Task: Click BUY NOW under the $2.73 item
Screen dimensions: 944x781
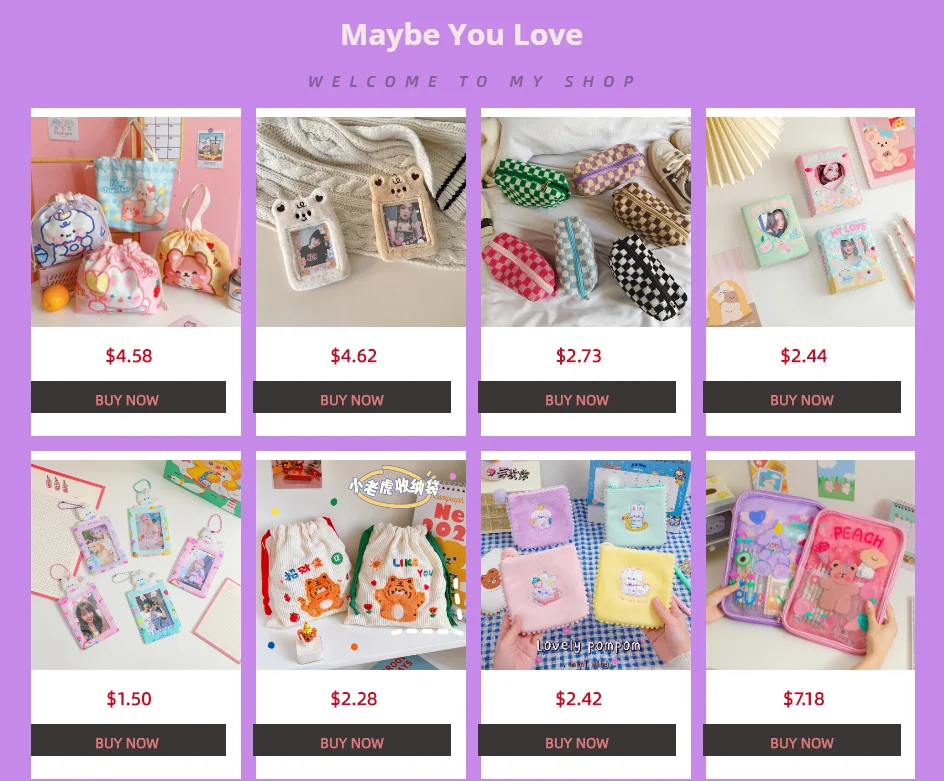Action: tap(577, 397)
